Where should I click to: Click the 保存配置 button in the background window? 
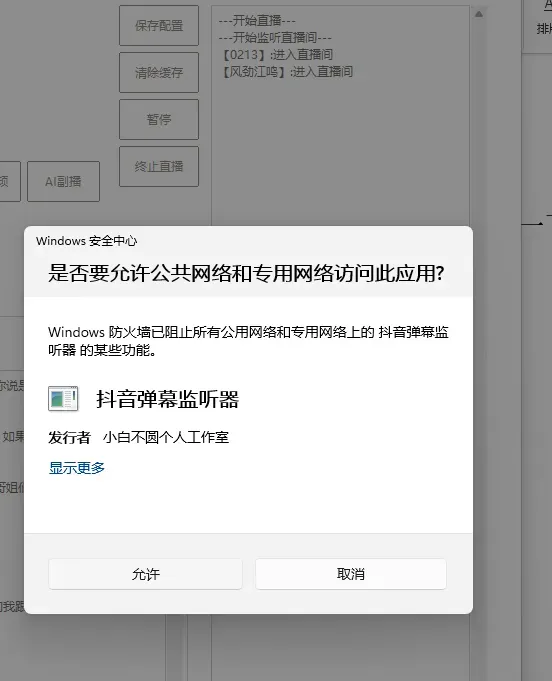(x=159, y=26)
